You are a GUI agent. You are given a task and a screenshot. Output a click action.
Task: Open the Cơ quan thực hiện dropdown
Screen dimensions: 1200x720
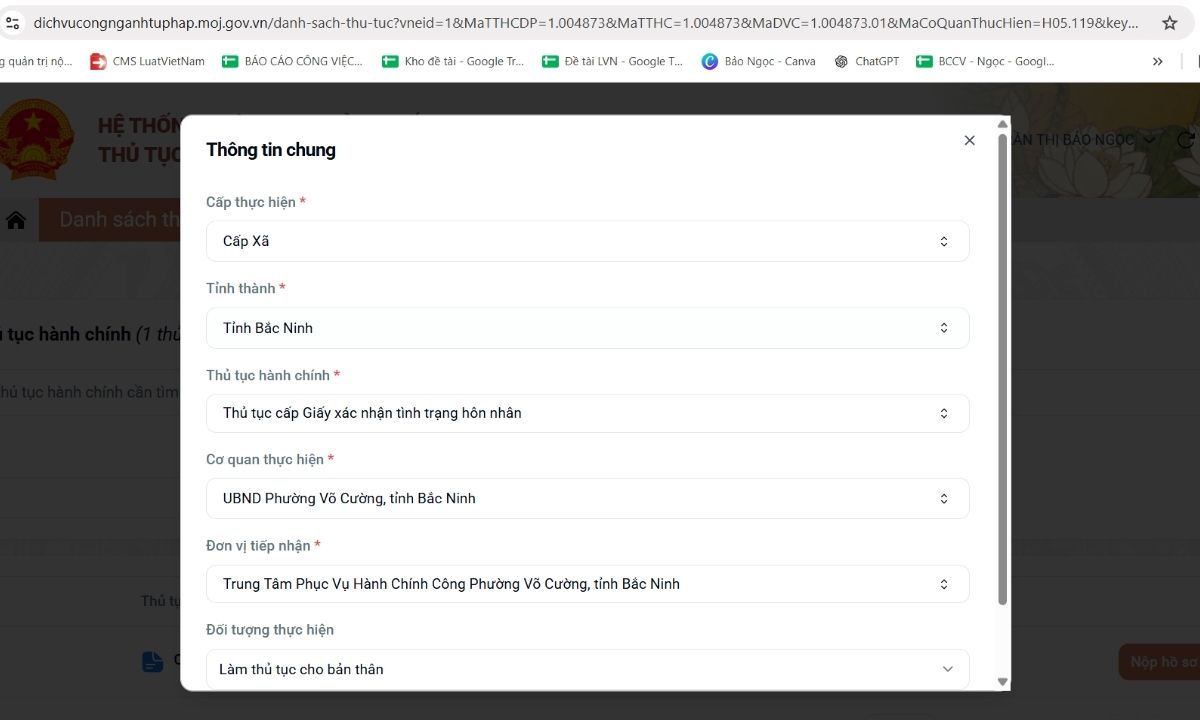(587, 498)
